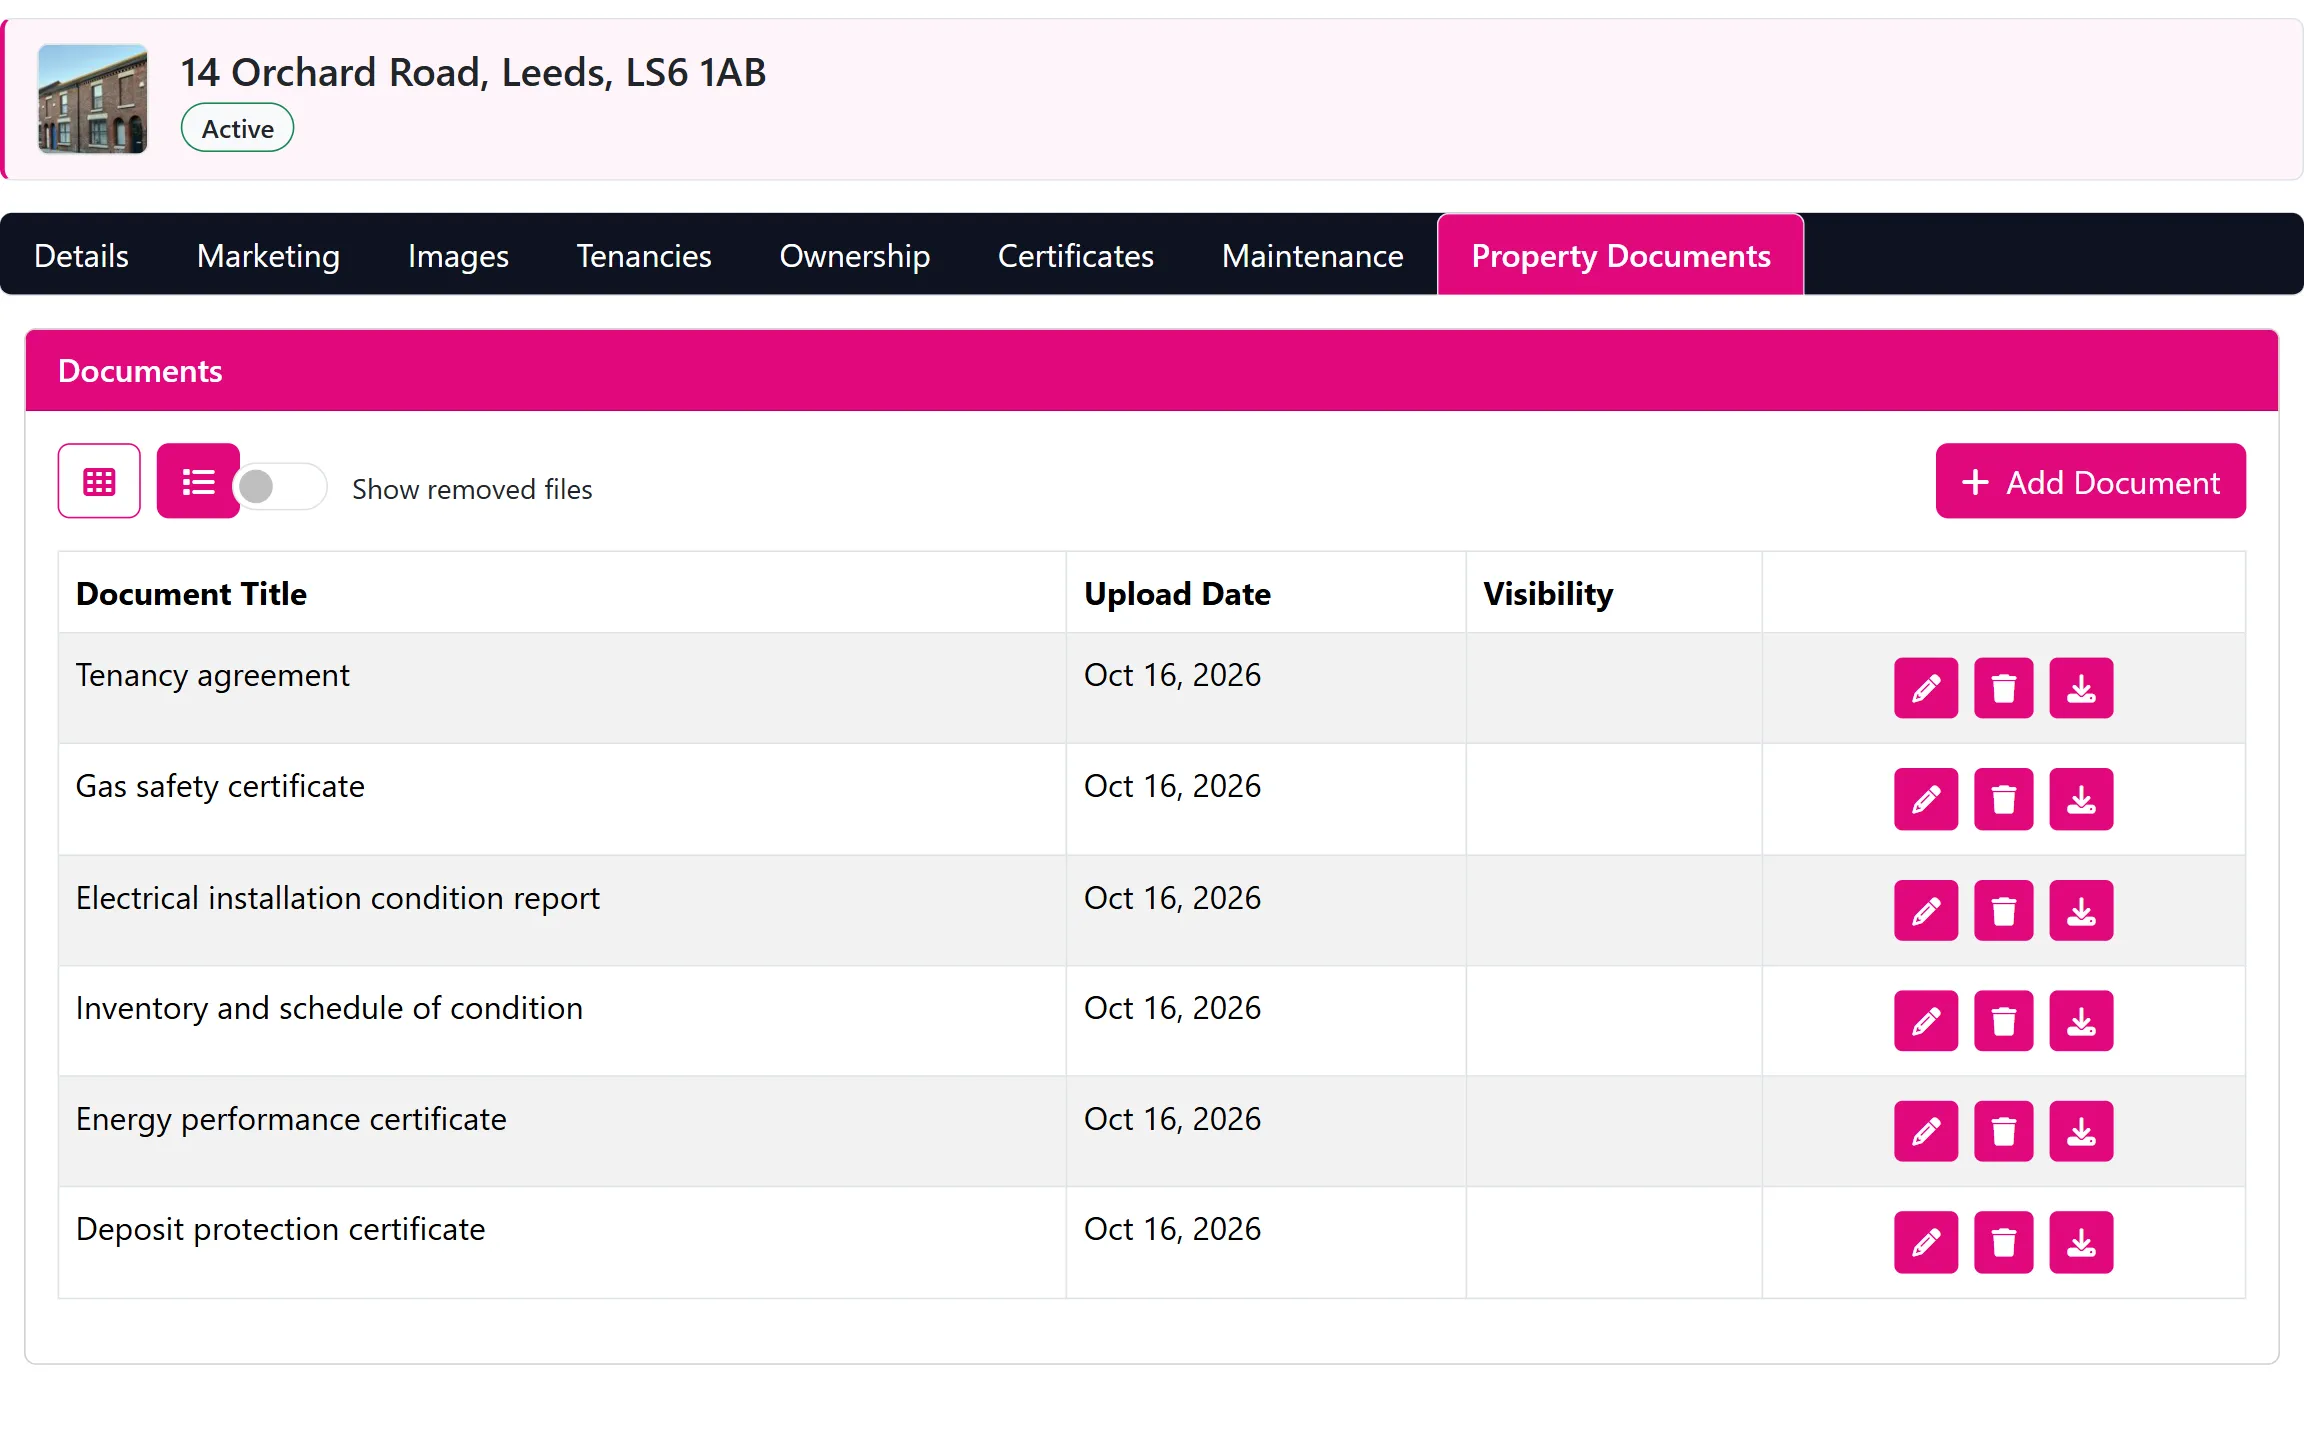Download the Deposit protection certificate
This screenshot has height=1440, width=2304.
click(x=2081, y=1242)
